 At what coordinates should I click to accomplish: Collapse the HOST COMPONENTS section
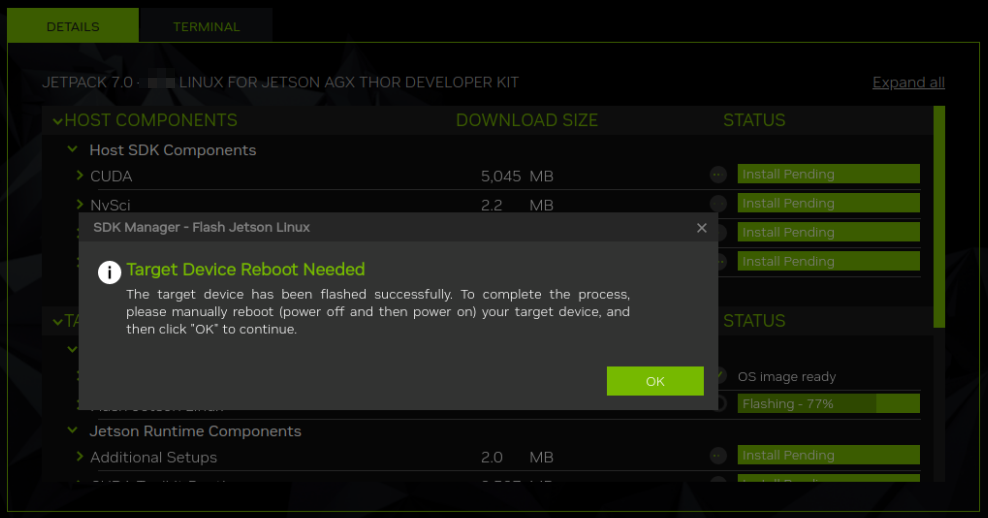pos(58,120)
